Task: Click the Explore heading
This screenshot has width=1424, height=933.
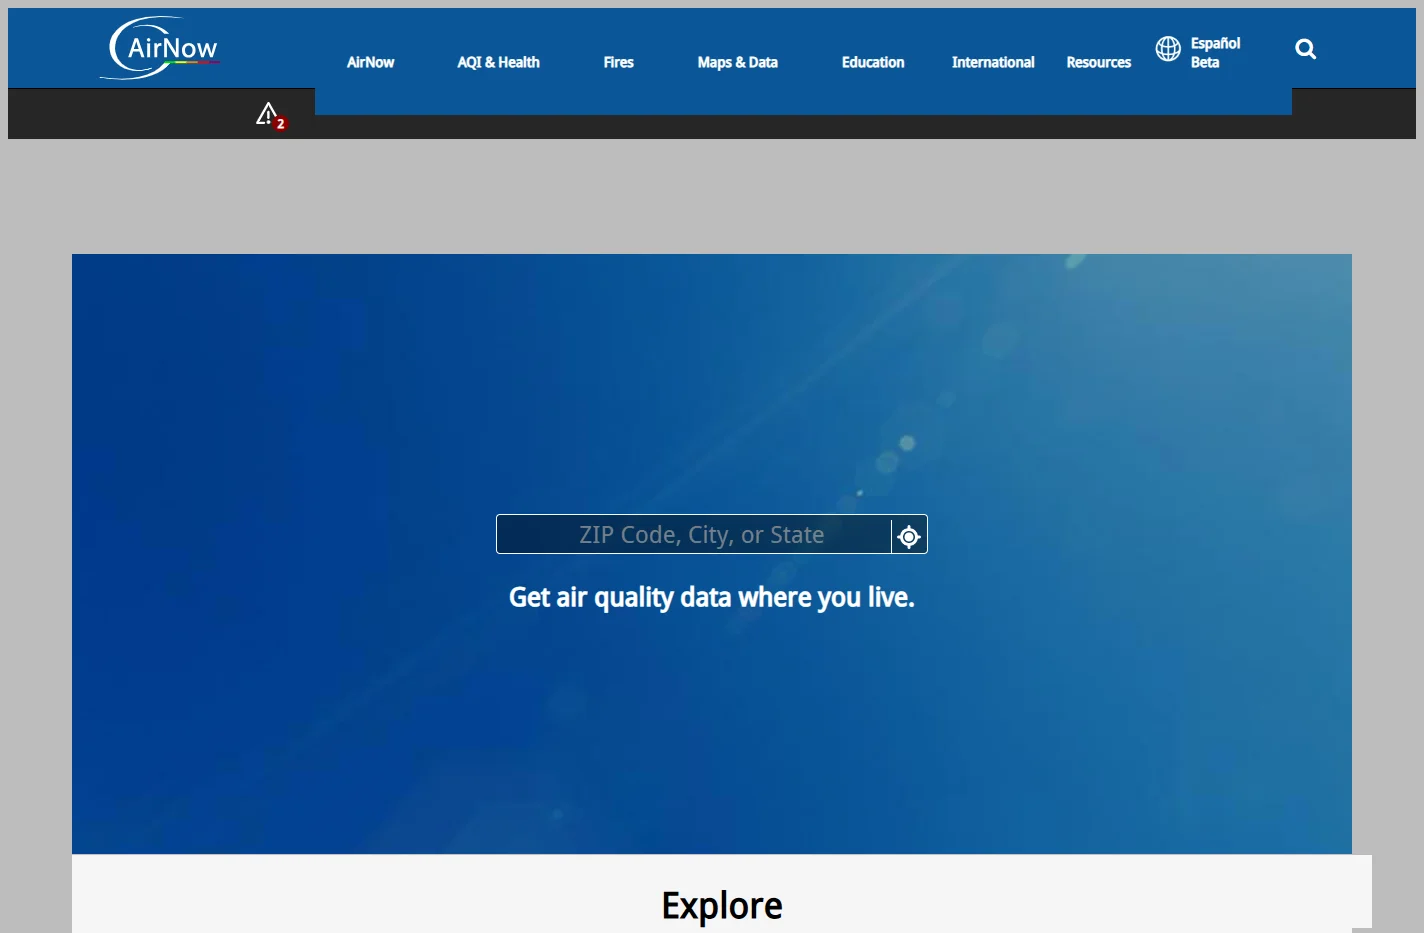Action: pyautogui.click(x=722, y=906)
